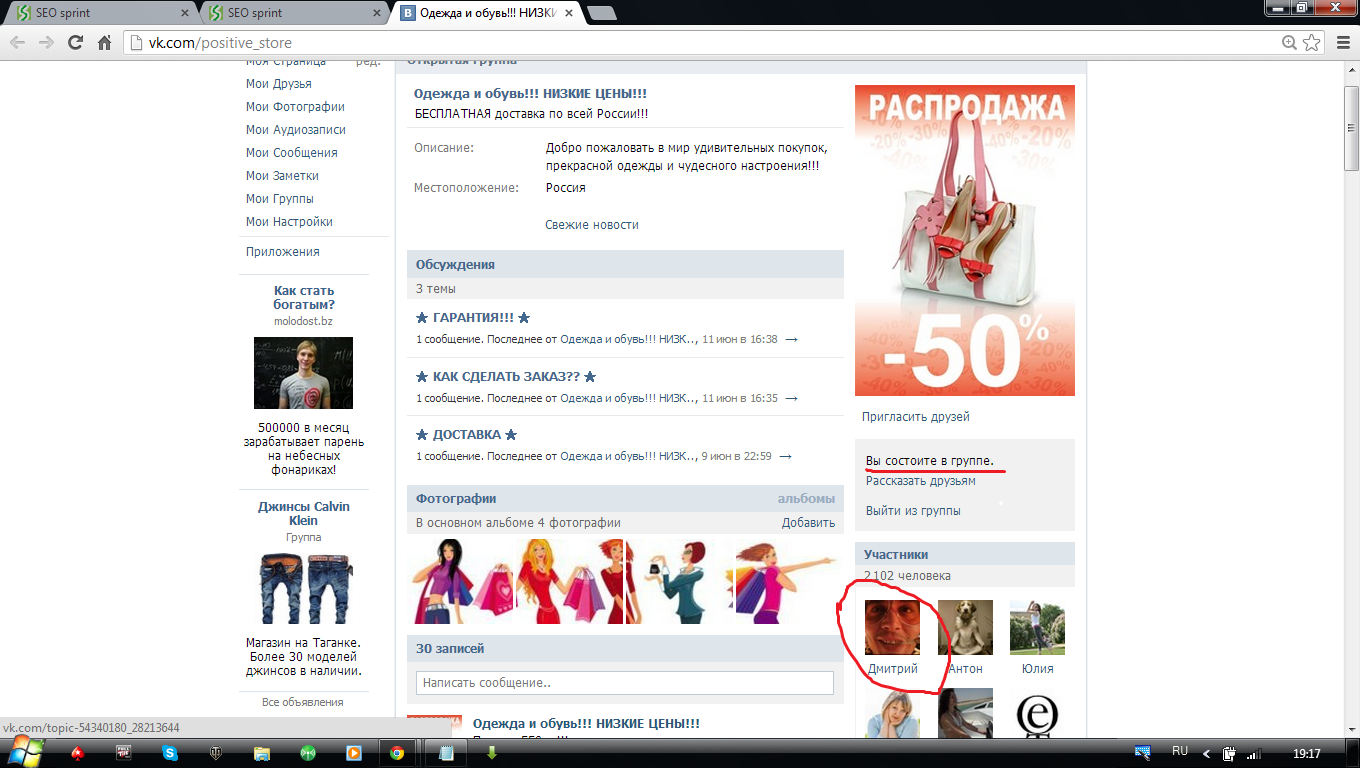Go back using the browser back arrow
This screenshot has width=1360, height=768.
[18, 43]
